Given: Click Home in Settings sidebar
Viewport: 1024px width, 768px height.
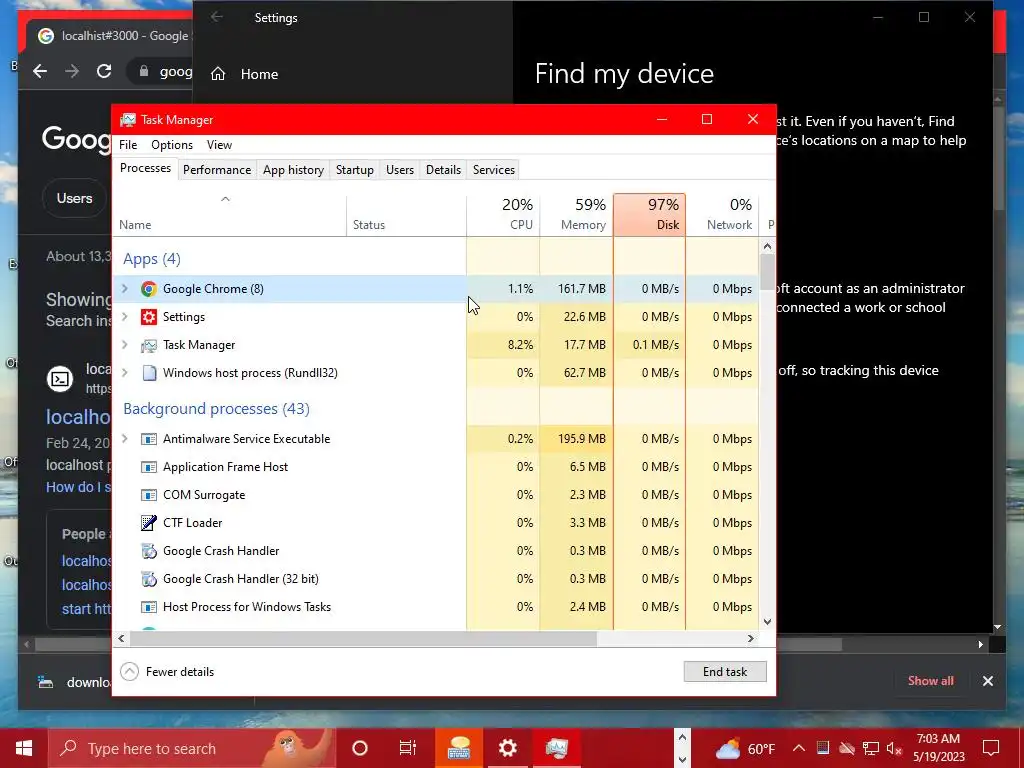Looking at the screenshot, I should coord(259,74).
